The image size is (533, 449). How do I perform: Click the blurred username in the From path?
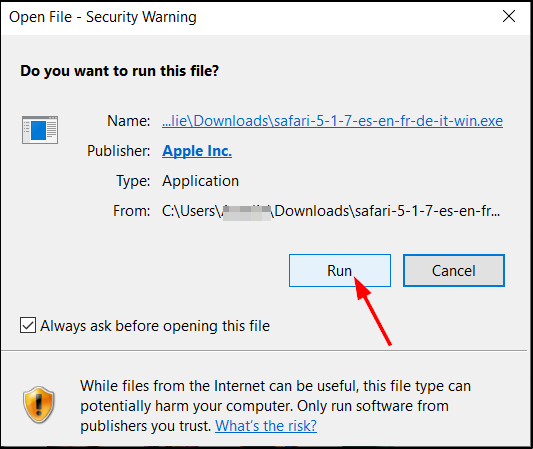coord(247,213)
